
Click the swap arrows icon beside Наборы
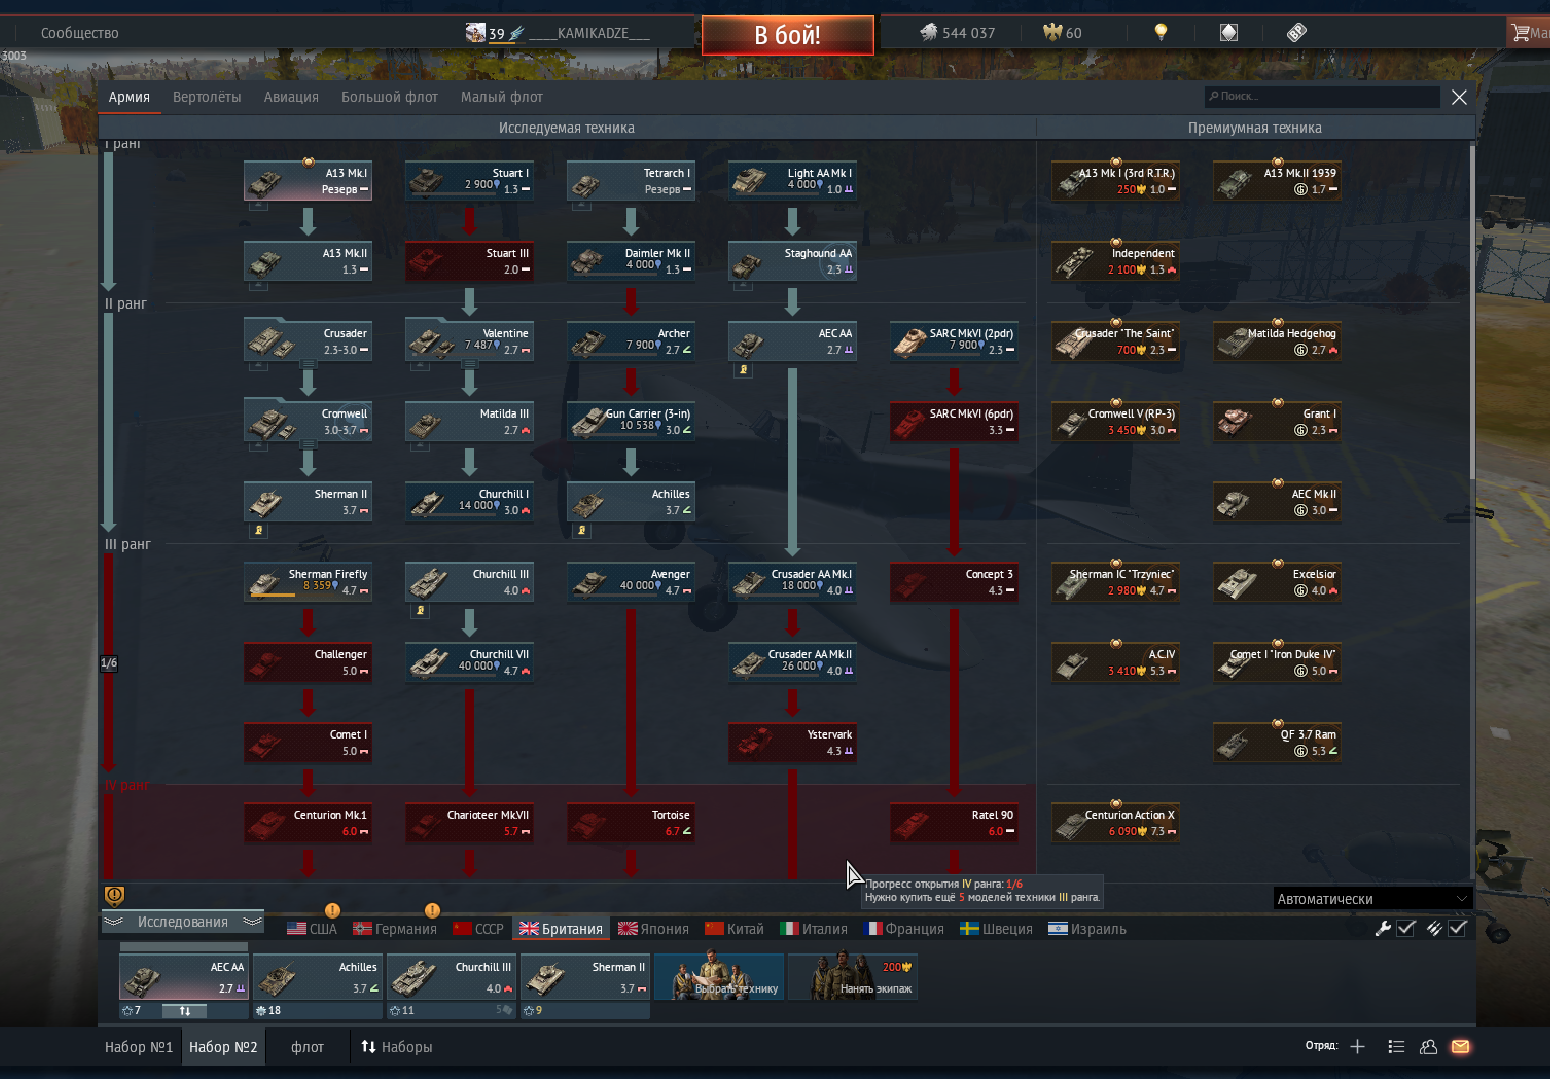[368, 1046]
